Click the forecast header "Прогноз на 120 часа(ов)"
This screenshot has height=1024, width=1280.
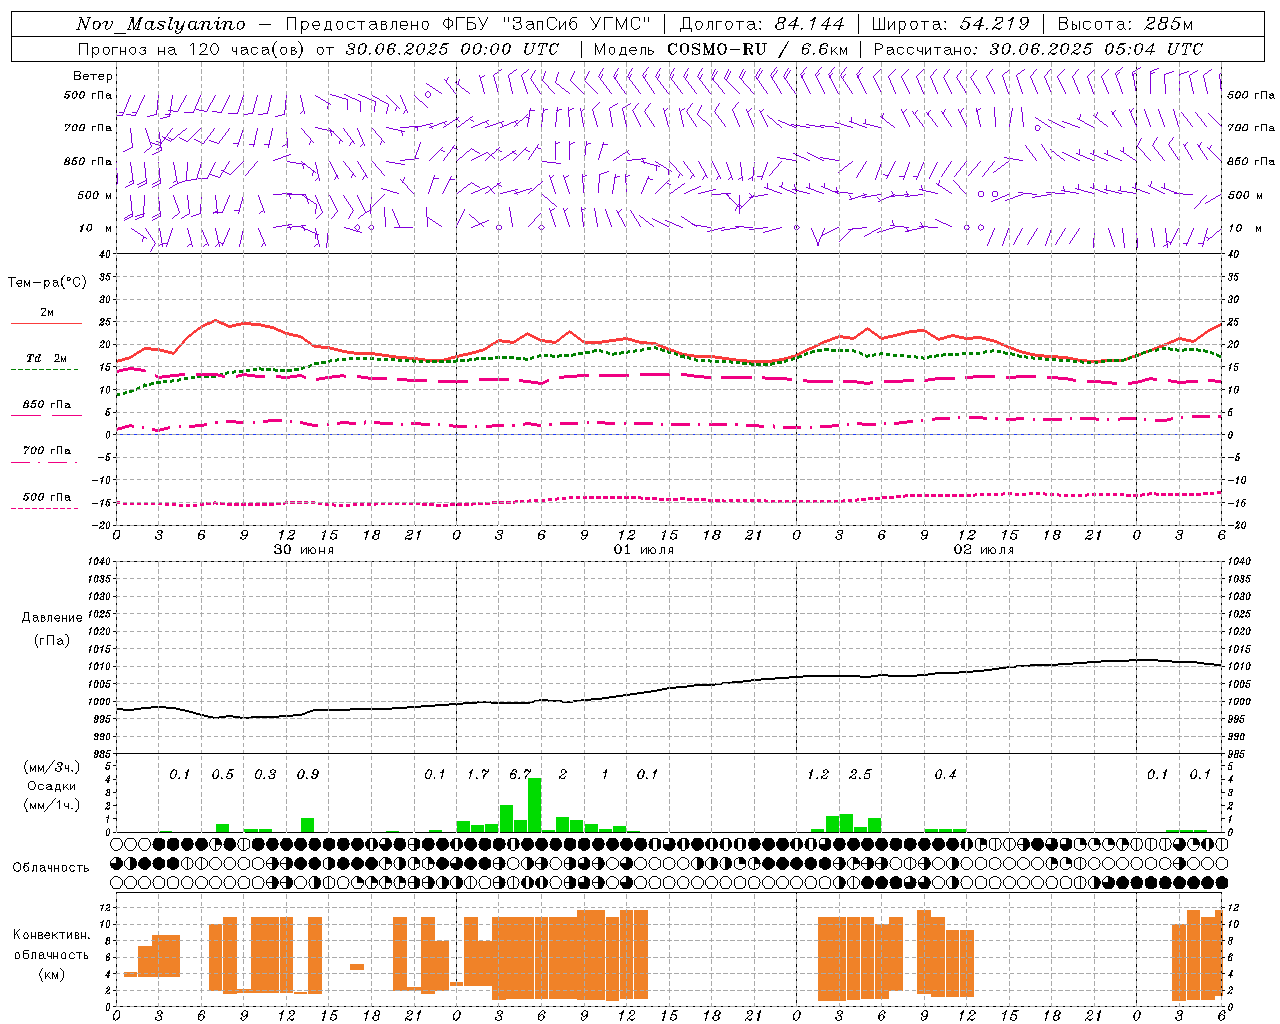tap(192, 49)
